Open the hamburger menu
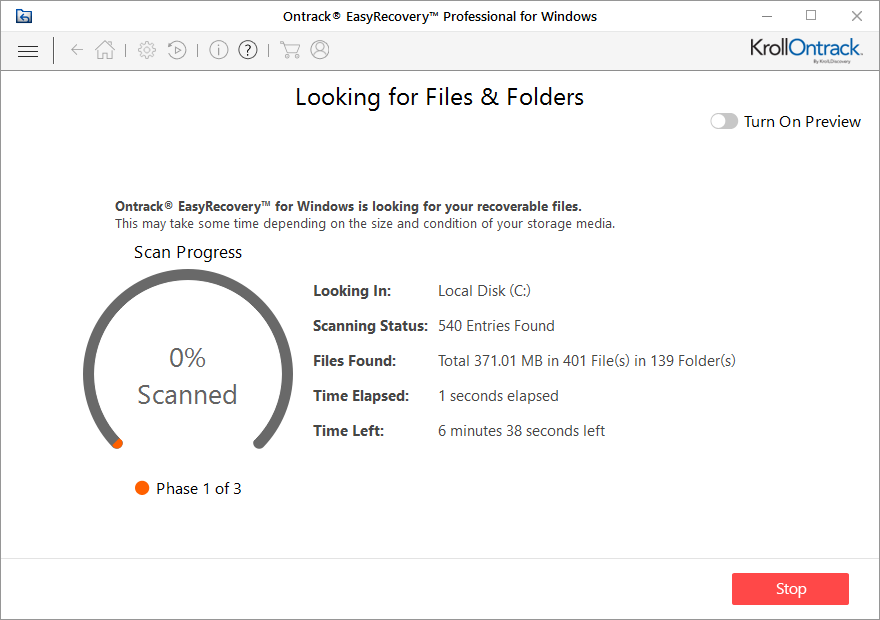Viewport: 880px width, 620px height. point(28,51)
